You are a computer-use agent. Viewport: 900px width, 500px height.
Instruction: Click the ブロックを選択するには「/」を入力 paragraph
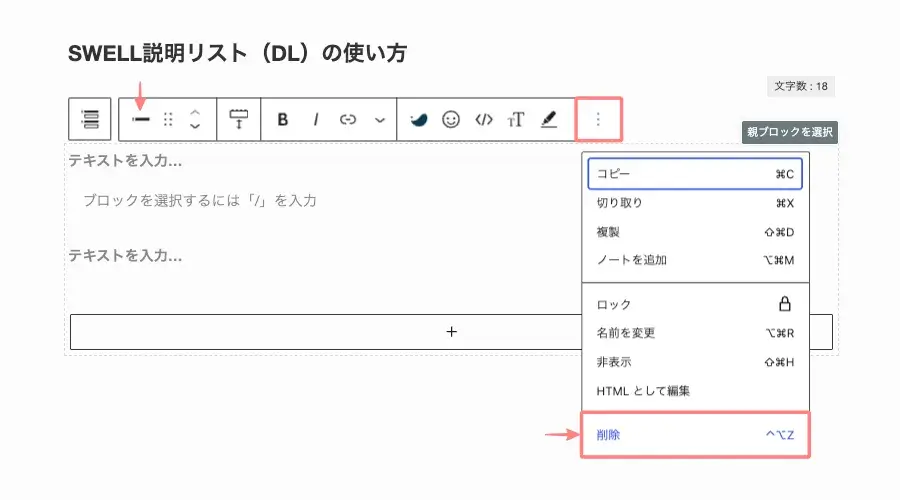pos(200,200)
